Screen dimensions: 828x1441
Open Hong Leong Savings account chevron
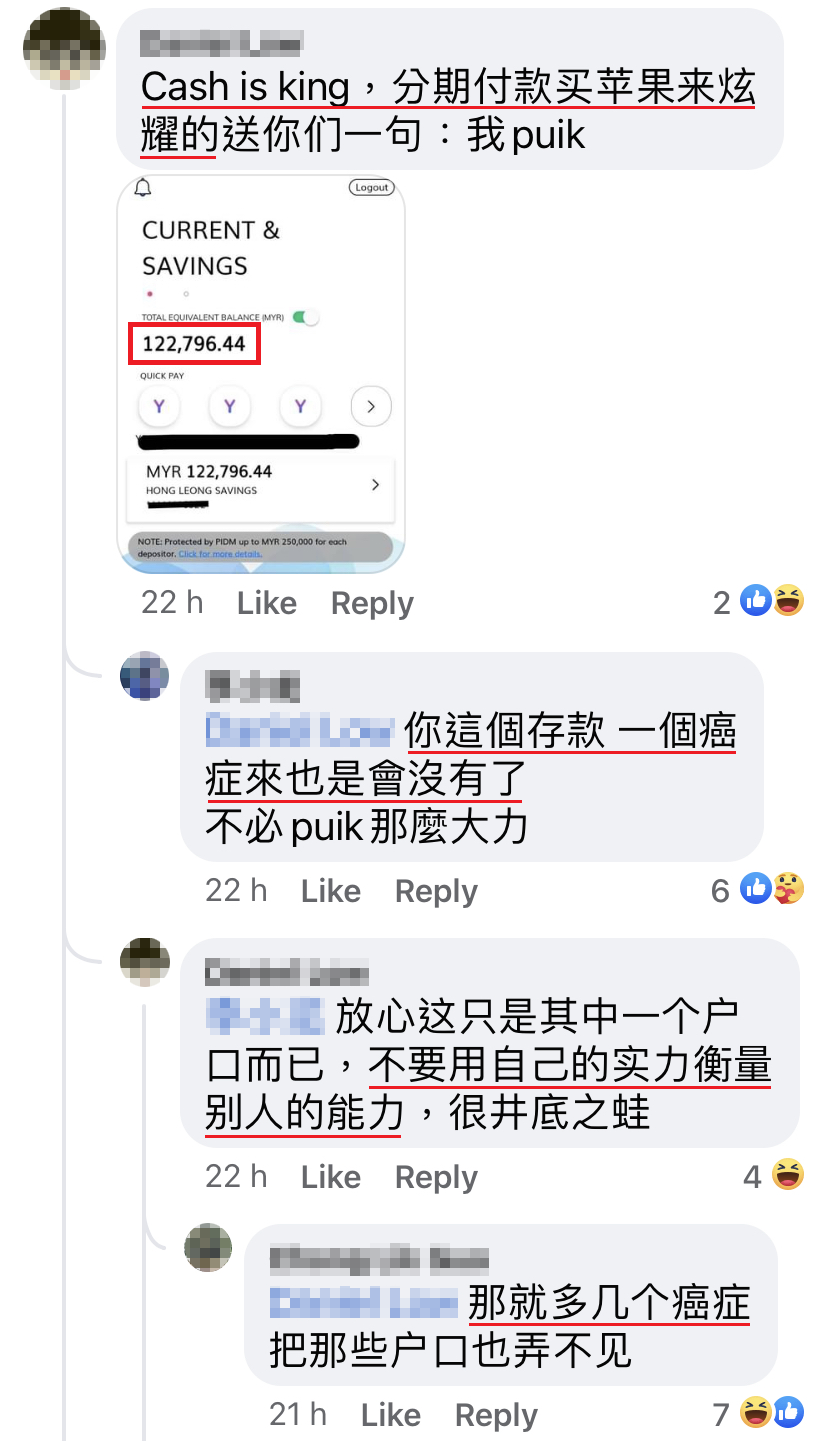375,484
